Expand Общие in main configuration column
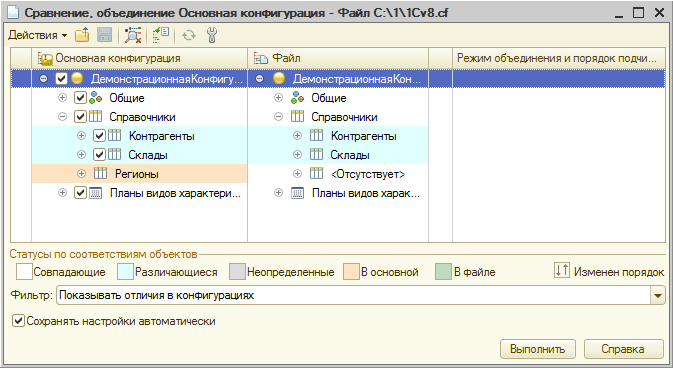 (x=62, y=97)
